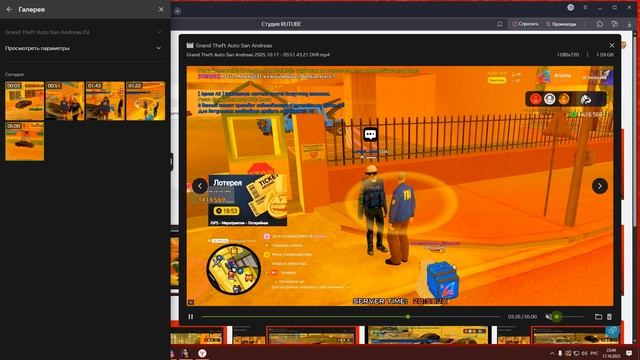
Task: Pause the video playback
Action: [x=191, y=317]
